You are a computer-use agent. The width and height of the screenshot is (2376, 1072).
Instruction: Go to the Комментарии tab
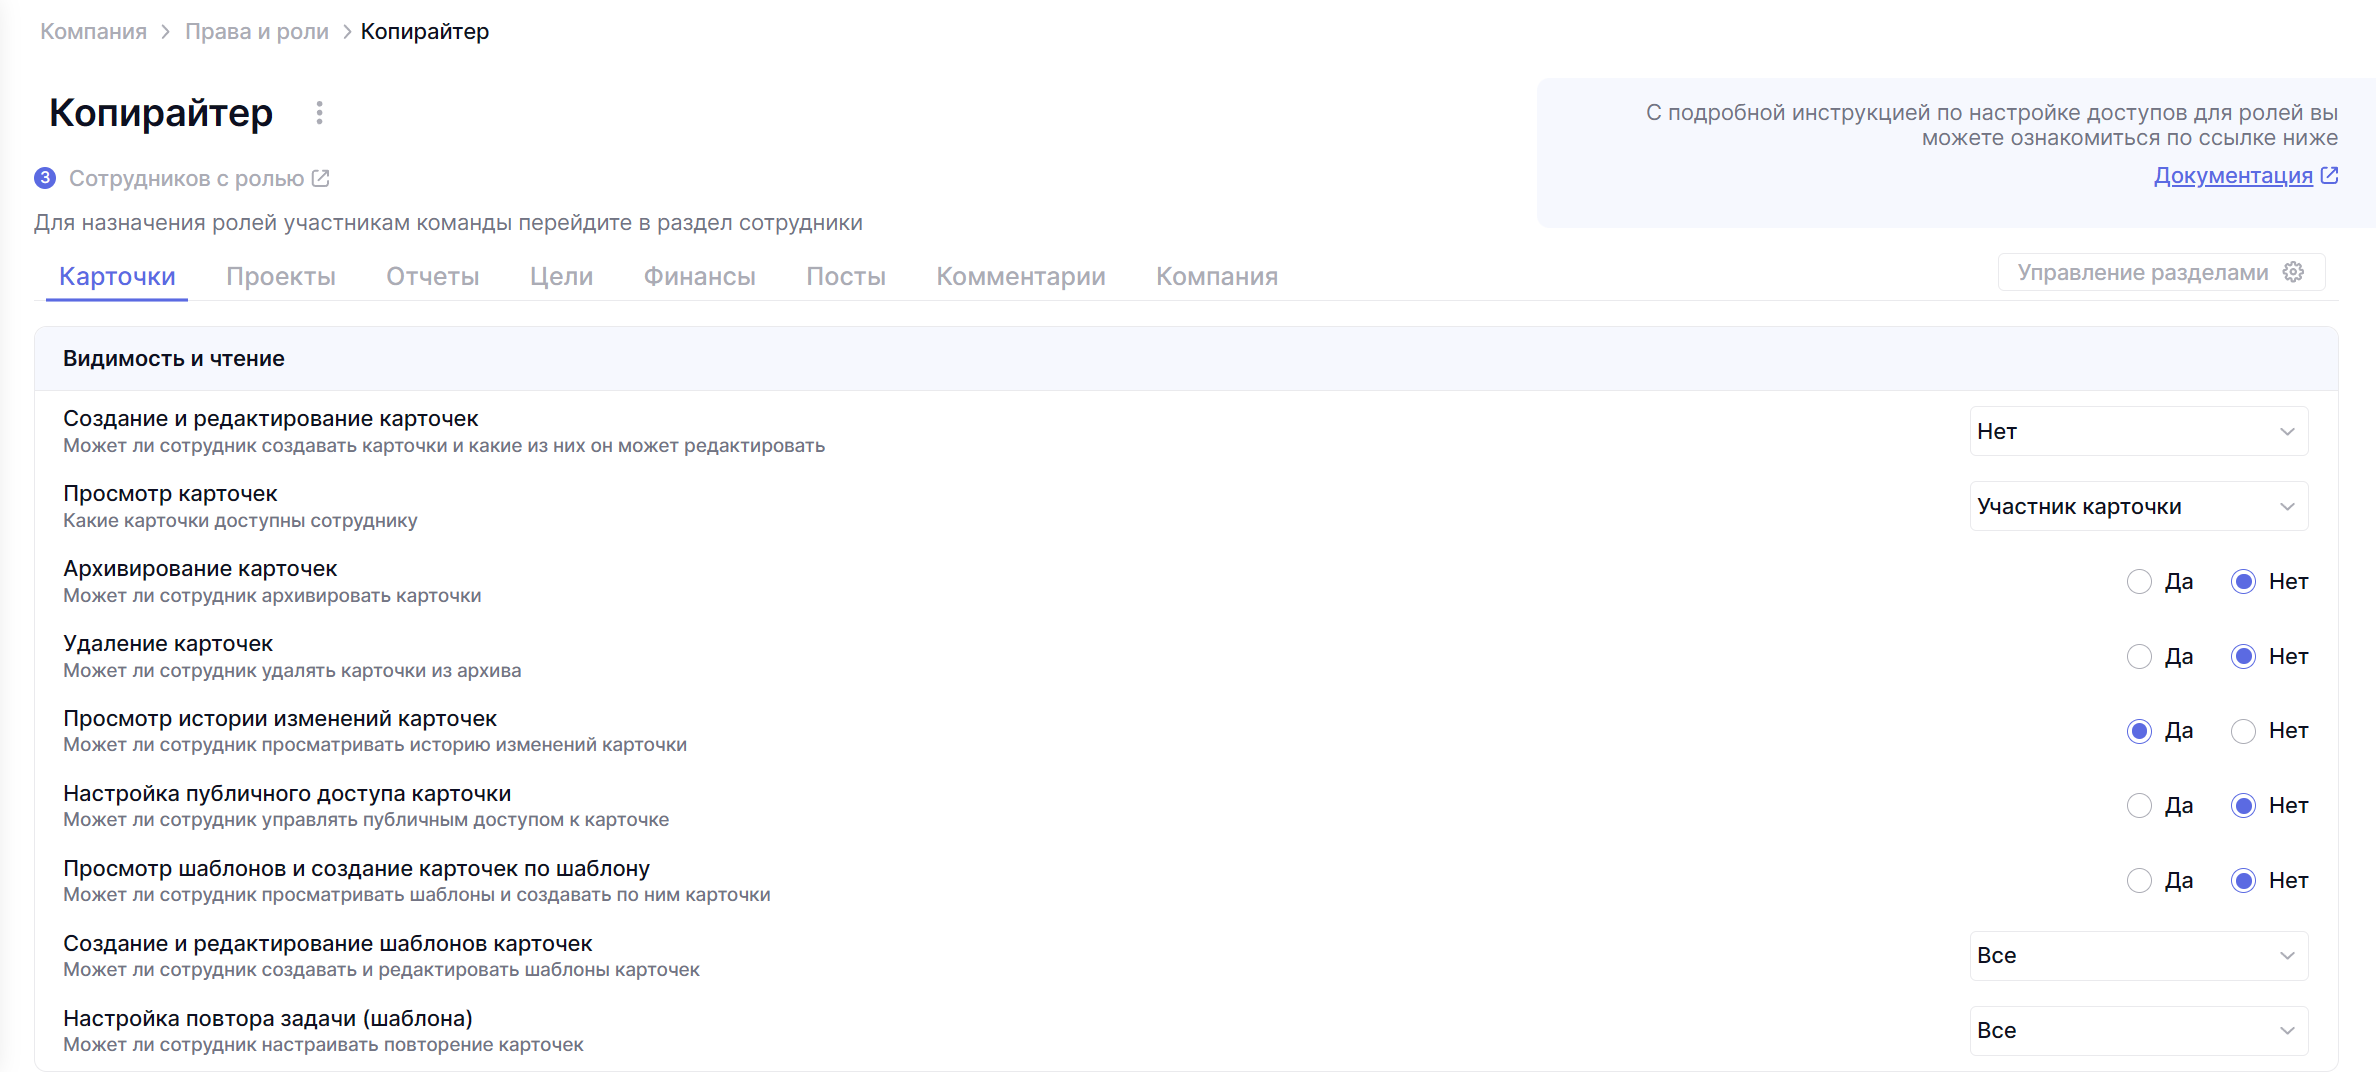1020,276
